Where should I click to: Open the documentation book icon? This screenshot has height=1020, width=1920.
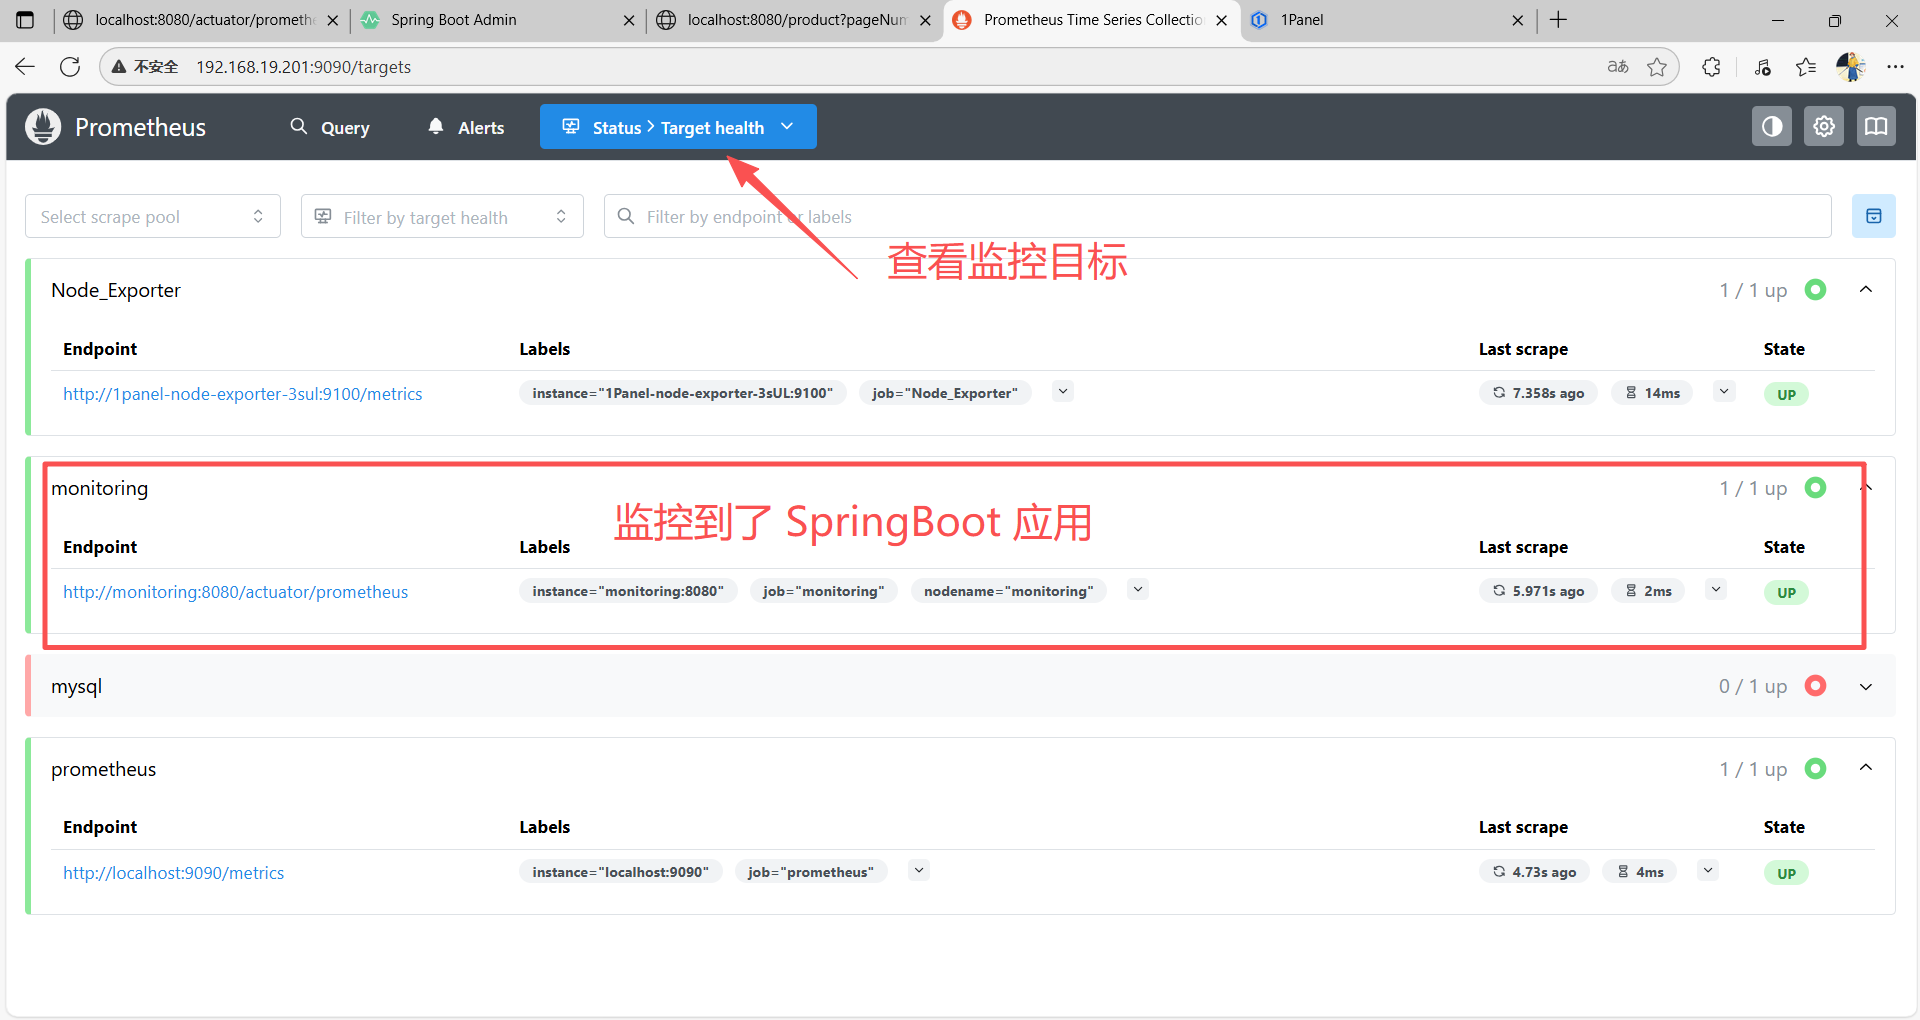coord(1877,127)
